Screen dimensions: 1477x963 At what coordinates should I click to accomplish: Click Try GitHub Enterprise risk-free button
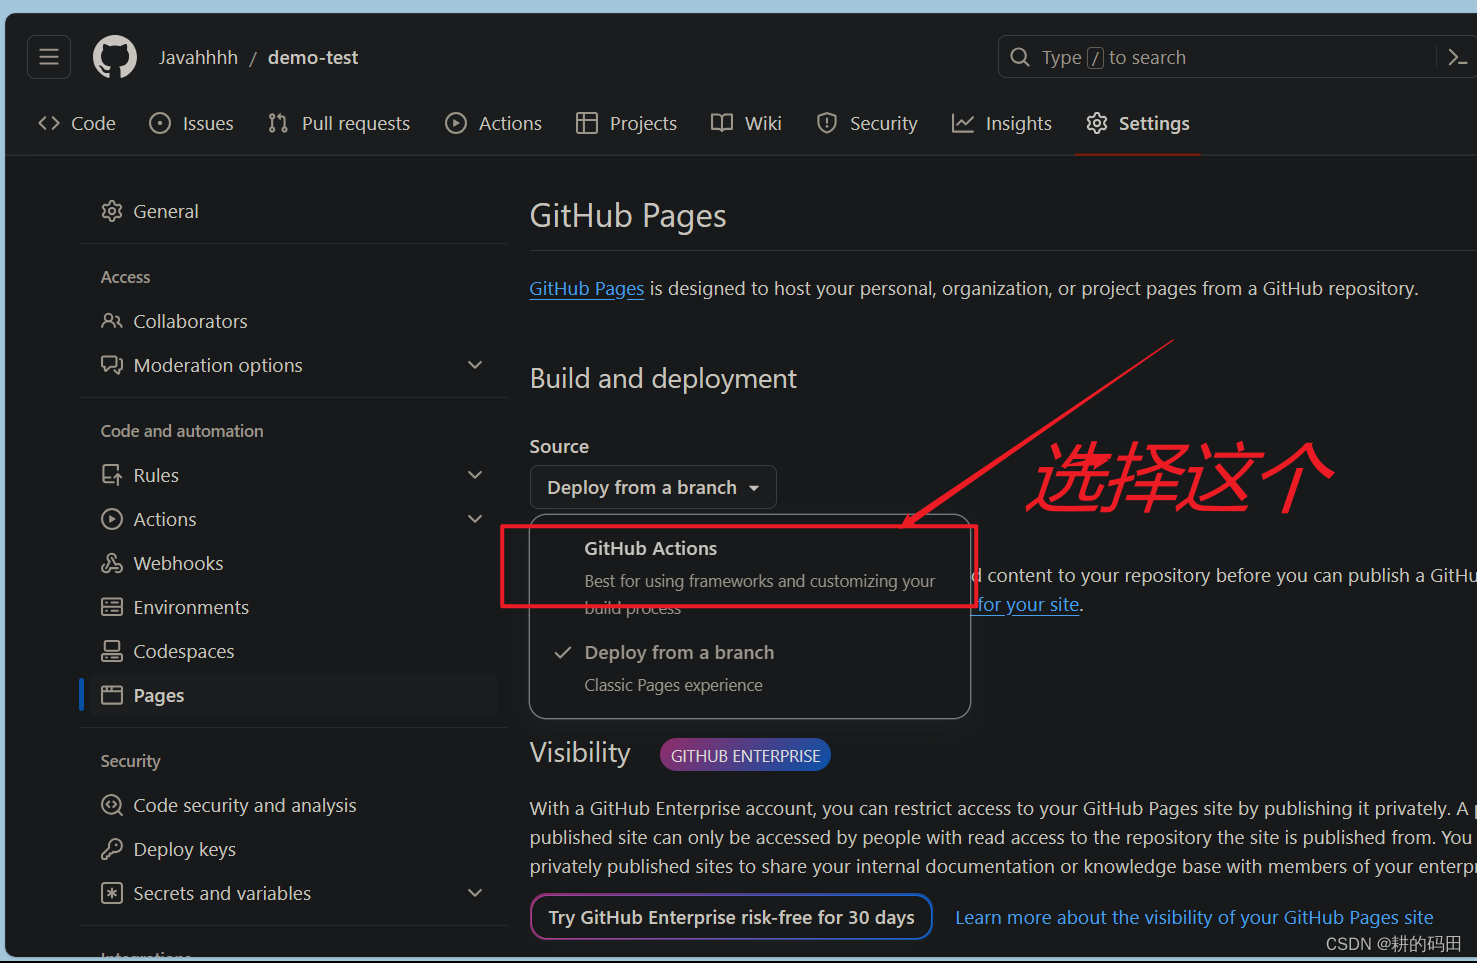[730, 917]
